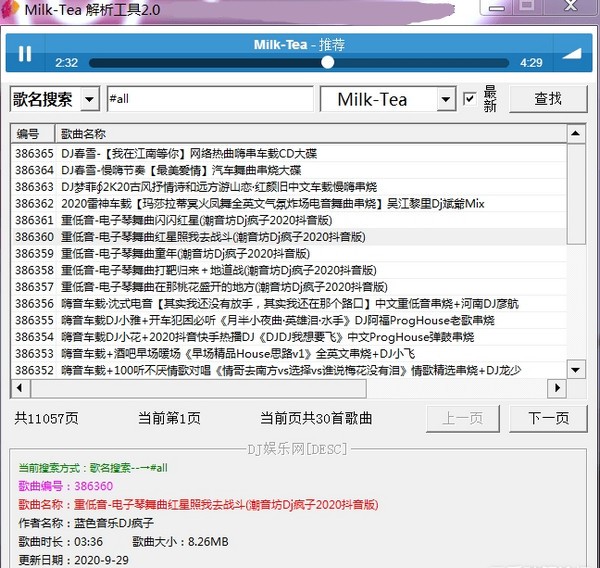Sort by the 编号 column header
The height and width of the screenshot is (568, 600).
click(28, 134)
